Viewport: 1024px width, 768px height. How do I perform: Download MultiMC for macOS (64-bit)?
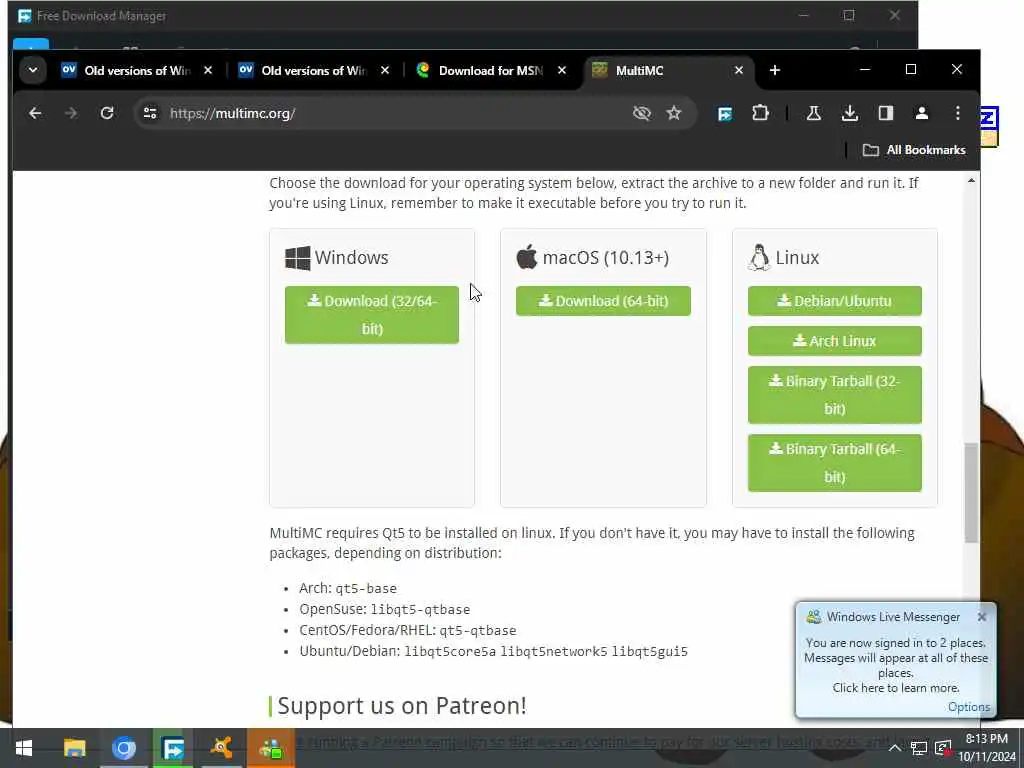(603, 301)
